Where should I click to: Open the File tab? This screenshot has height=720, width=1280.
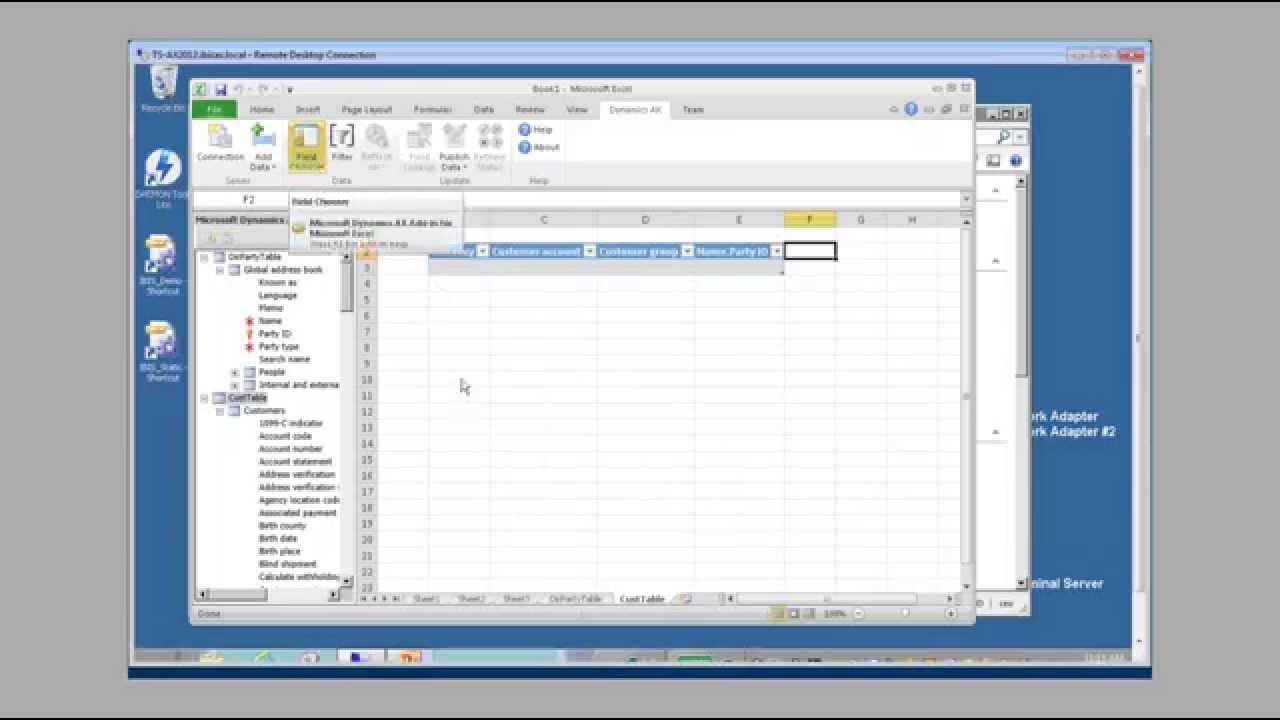(214, 109)
